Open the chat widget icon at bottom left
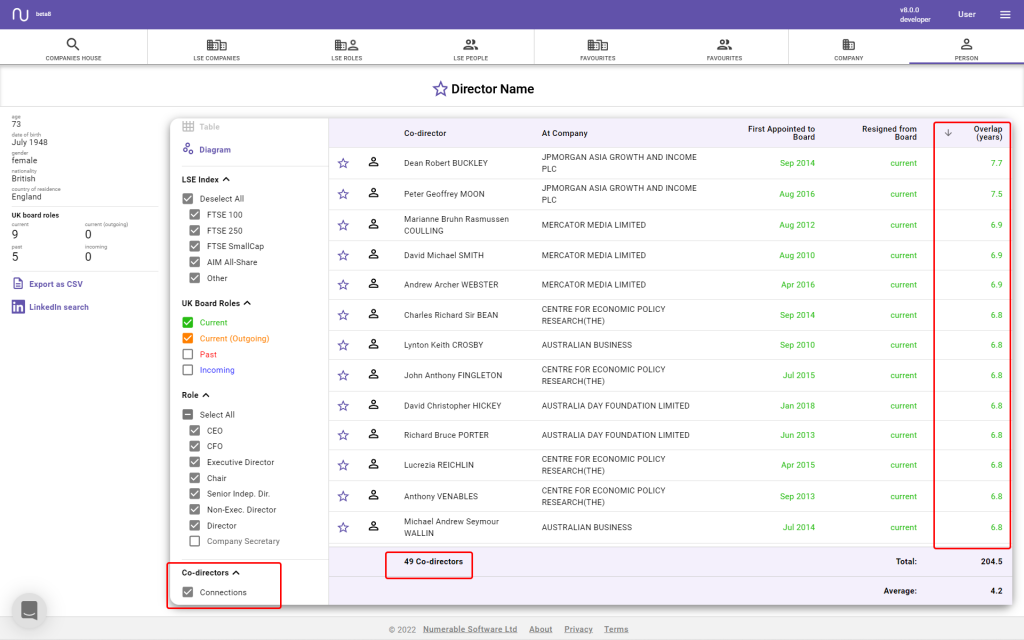1024x640 pixels. [29, 610]
